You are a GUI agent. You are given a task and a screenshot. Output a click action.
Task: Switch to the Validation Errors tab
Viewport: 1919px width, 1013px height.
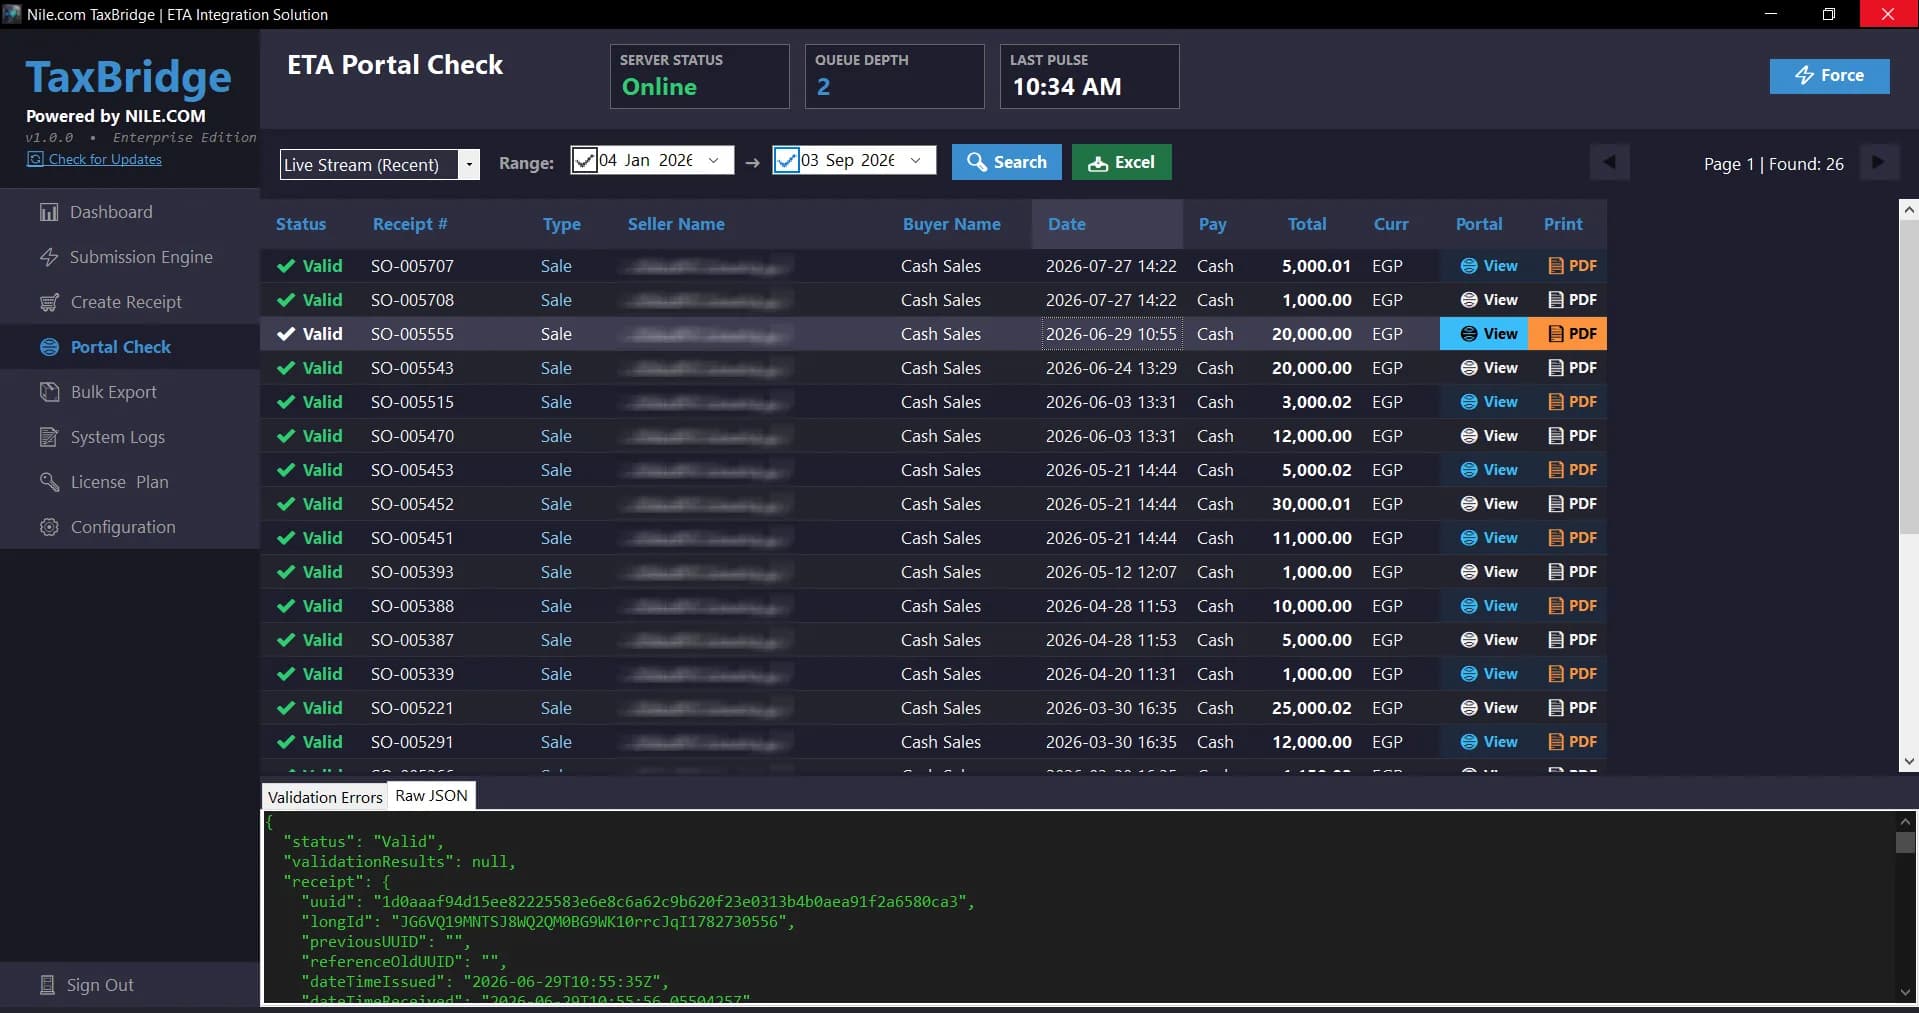pos(325,797)
